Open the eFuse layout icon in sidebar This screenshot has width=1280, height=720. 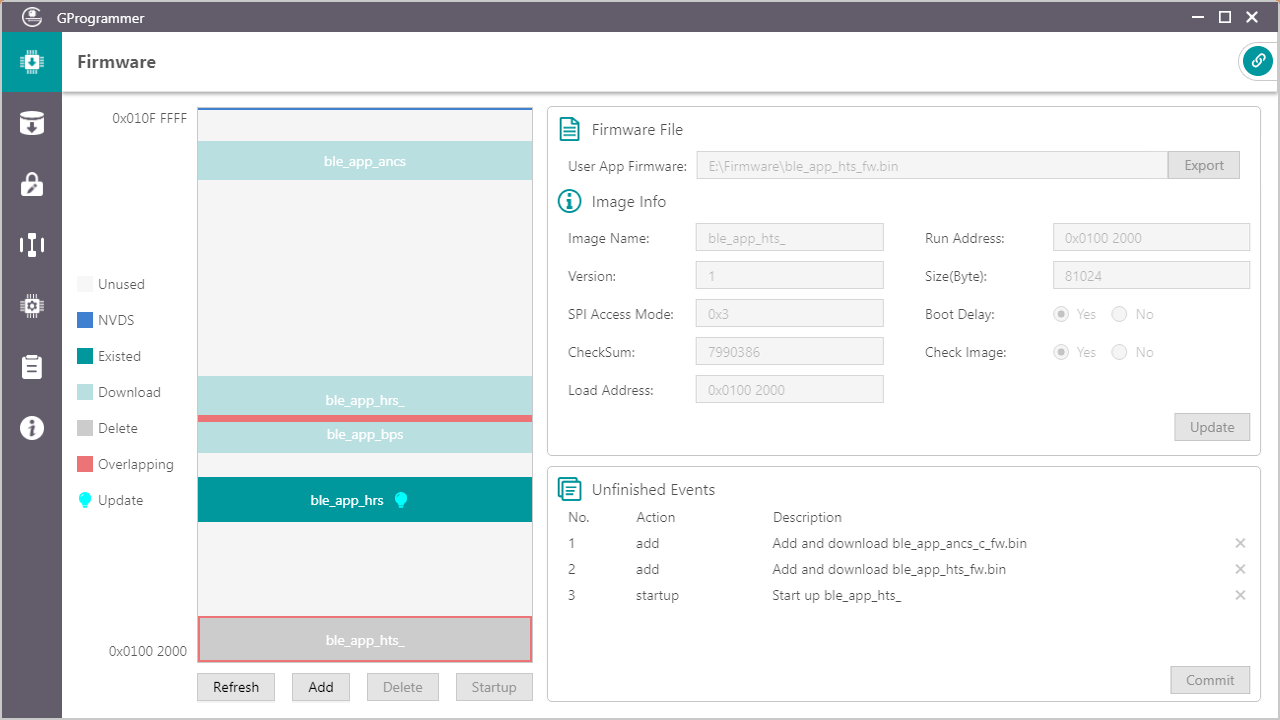tap(31, 245)
